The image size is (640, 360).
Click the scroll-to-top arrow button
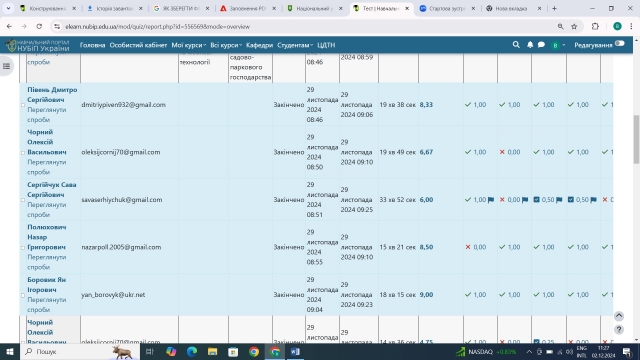pos(619,316)
